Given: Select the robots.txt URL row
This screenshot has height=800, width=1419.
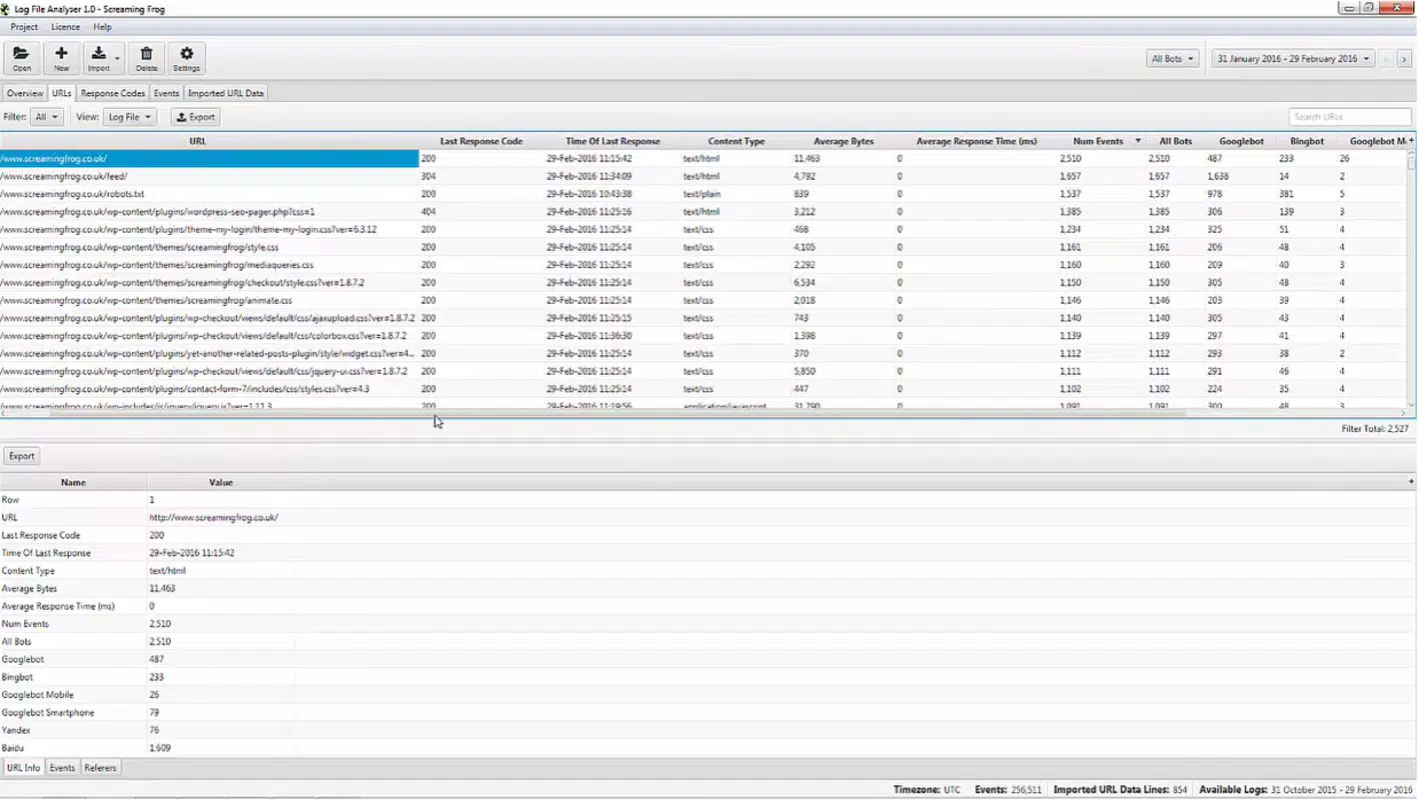Looking at the screenshot, I should tap(703, 194).
